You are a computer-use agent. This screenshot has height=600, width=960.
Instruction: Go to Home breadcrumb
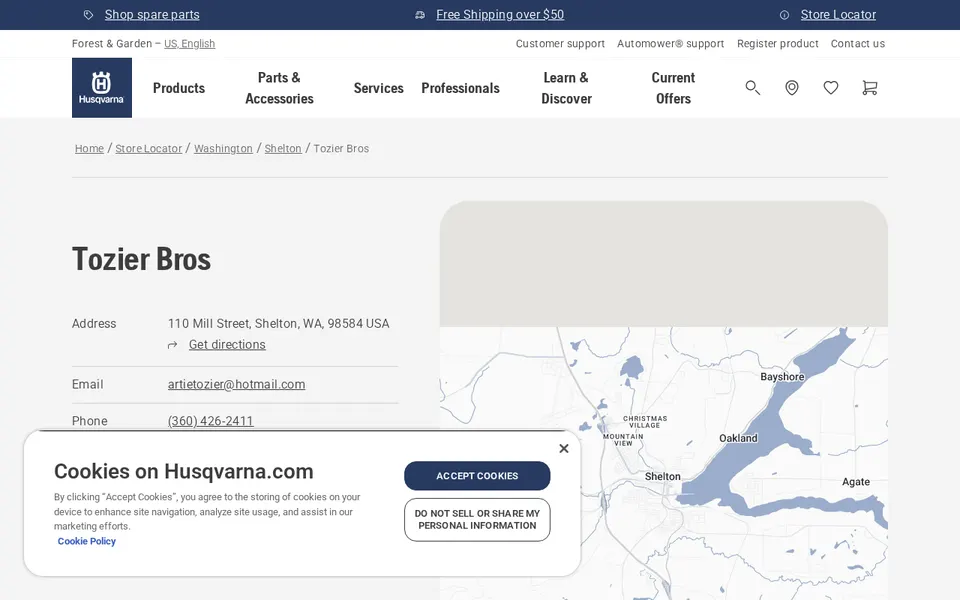point(89,148)
